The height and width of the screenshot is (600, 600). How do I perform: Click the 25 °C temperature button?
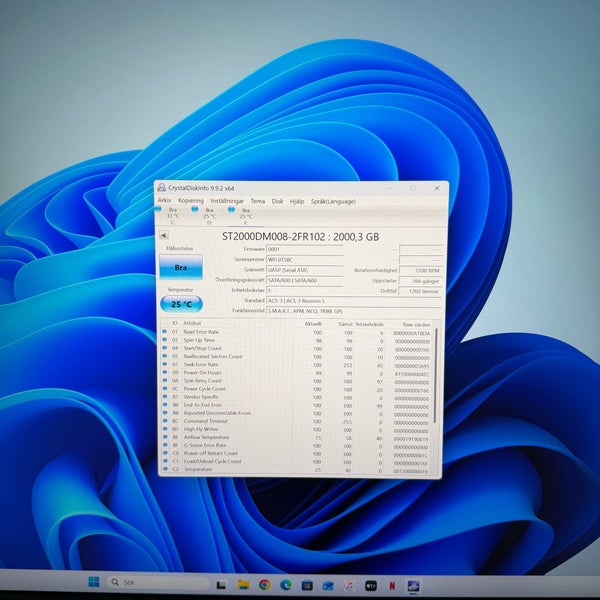(181, 304)
